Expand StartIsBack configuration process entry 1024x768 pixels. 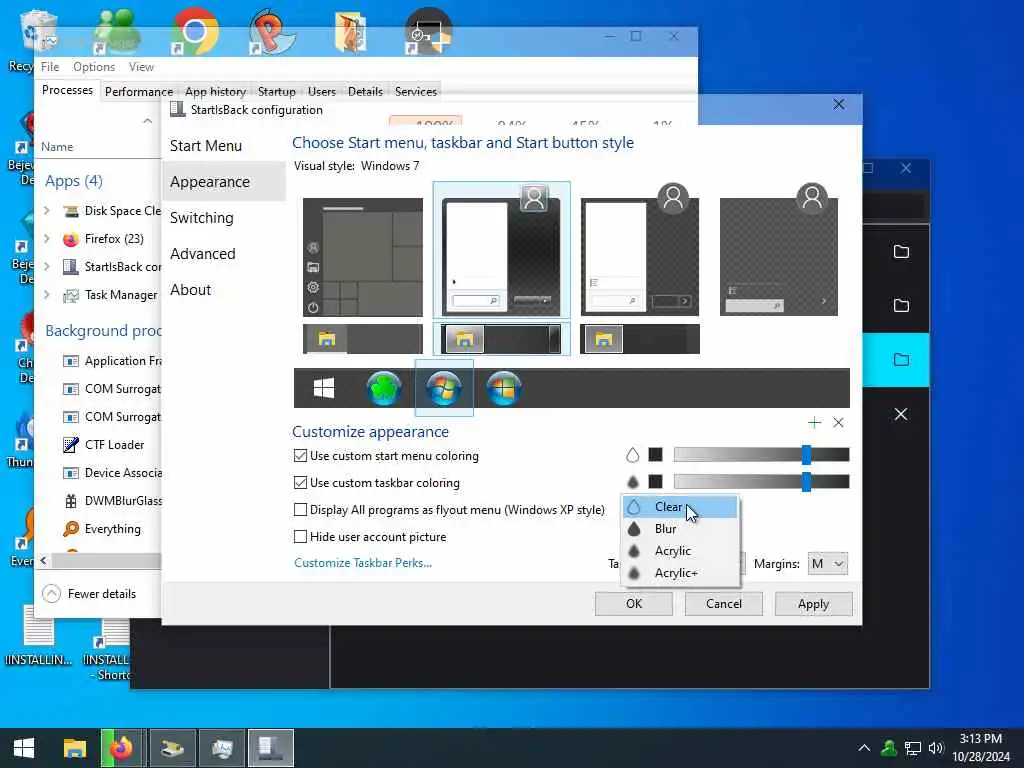(47, 266)
